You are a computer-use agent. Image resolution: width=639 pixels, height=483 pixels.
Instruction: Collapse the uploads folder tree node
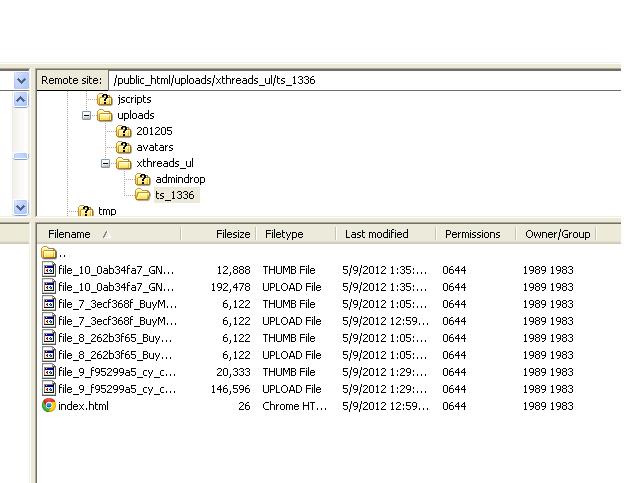(x=87, y=115)
